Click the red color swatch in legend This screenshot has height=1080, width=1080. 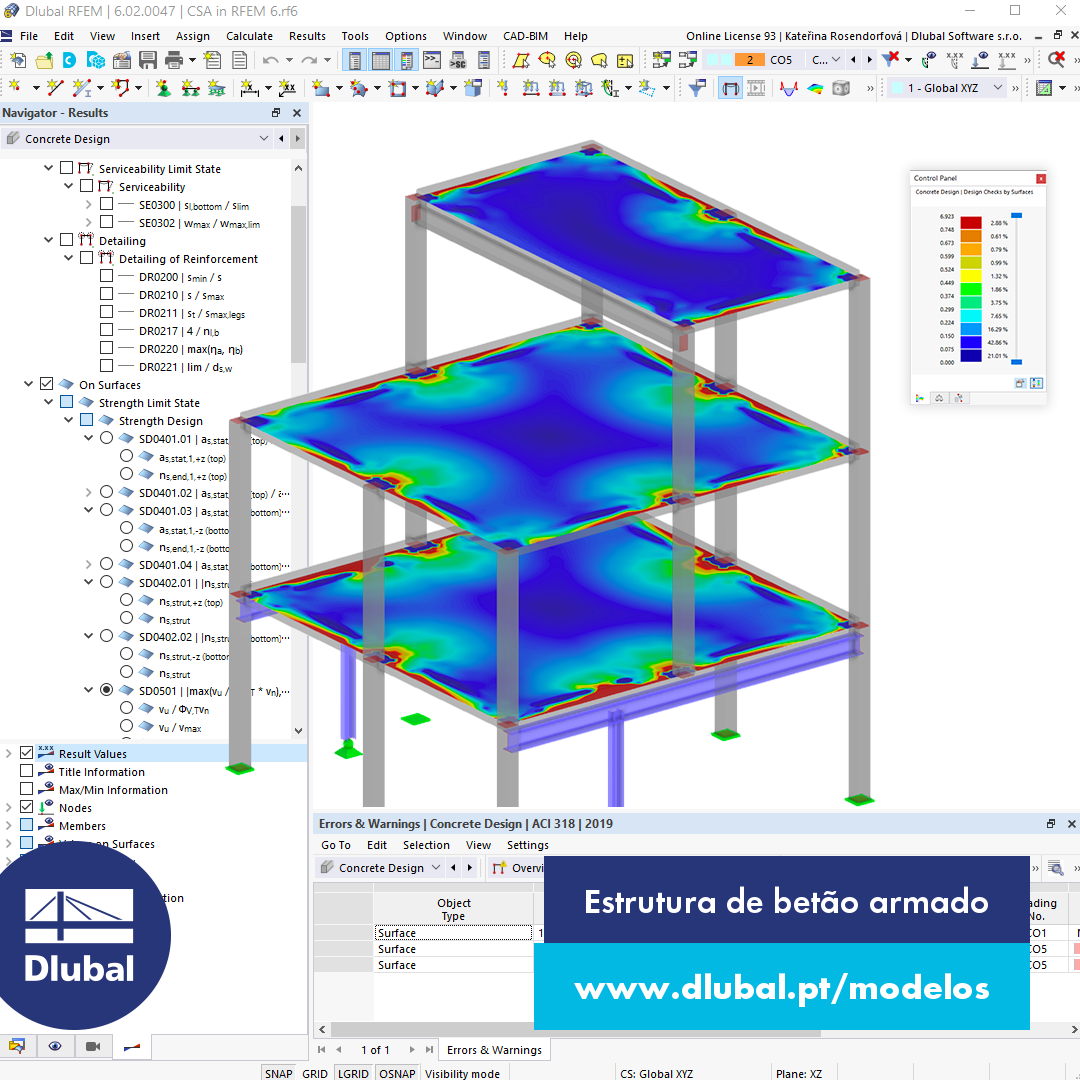coord(970,222)
